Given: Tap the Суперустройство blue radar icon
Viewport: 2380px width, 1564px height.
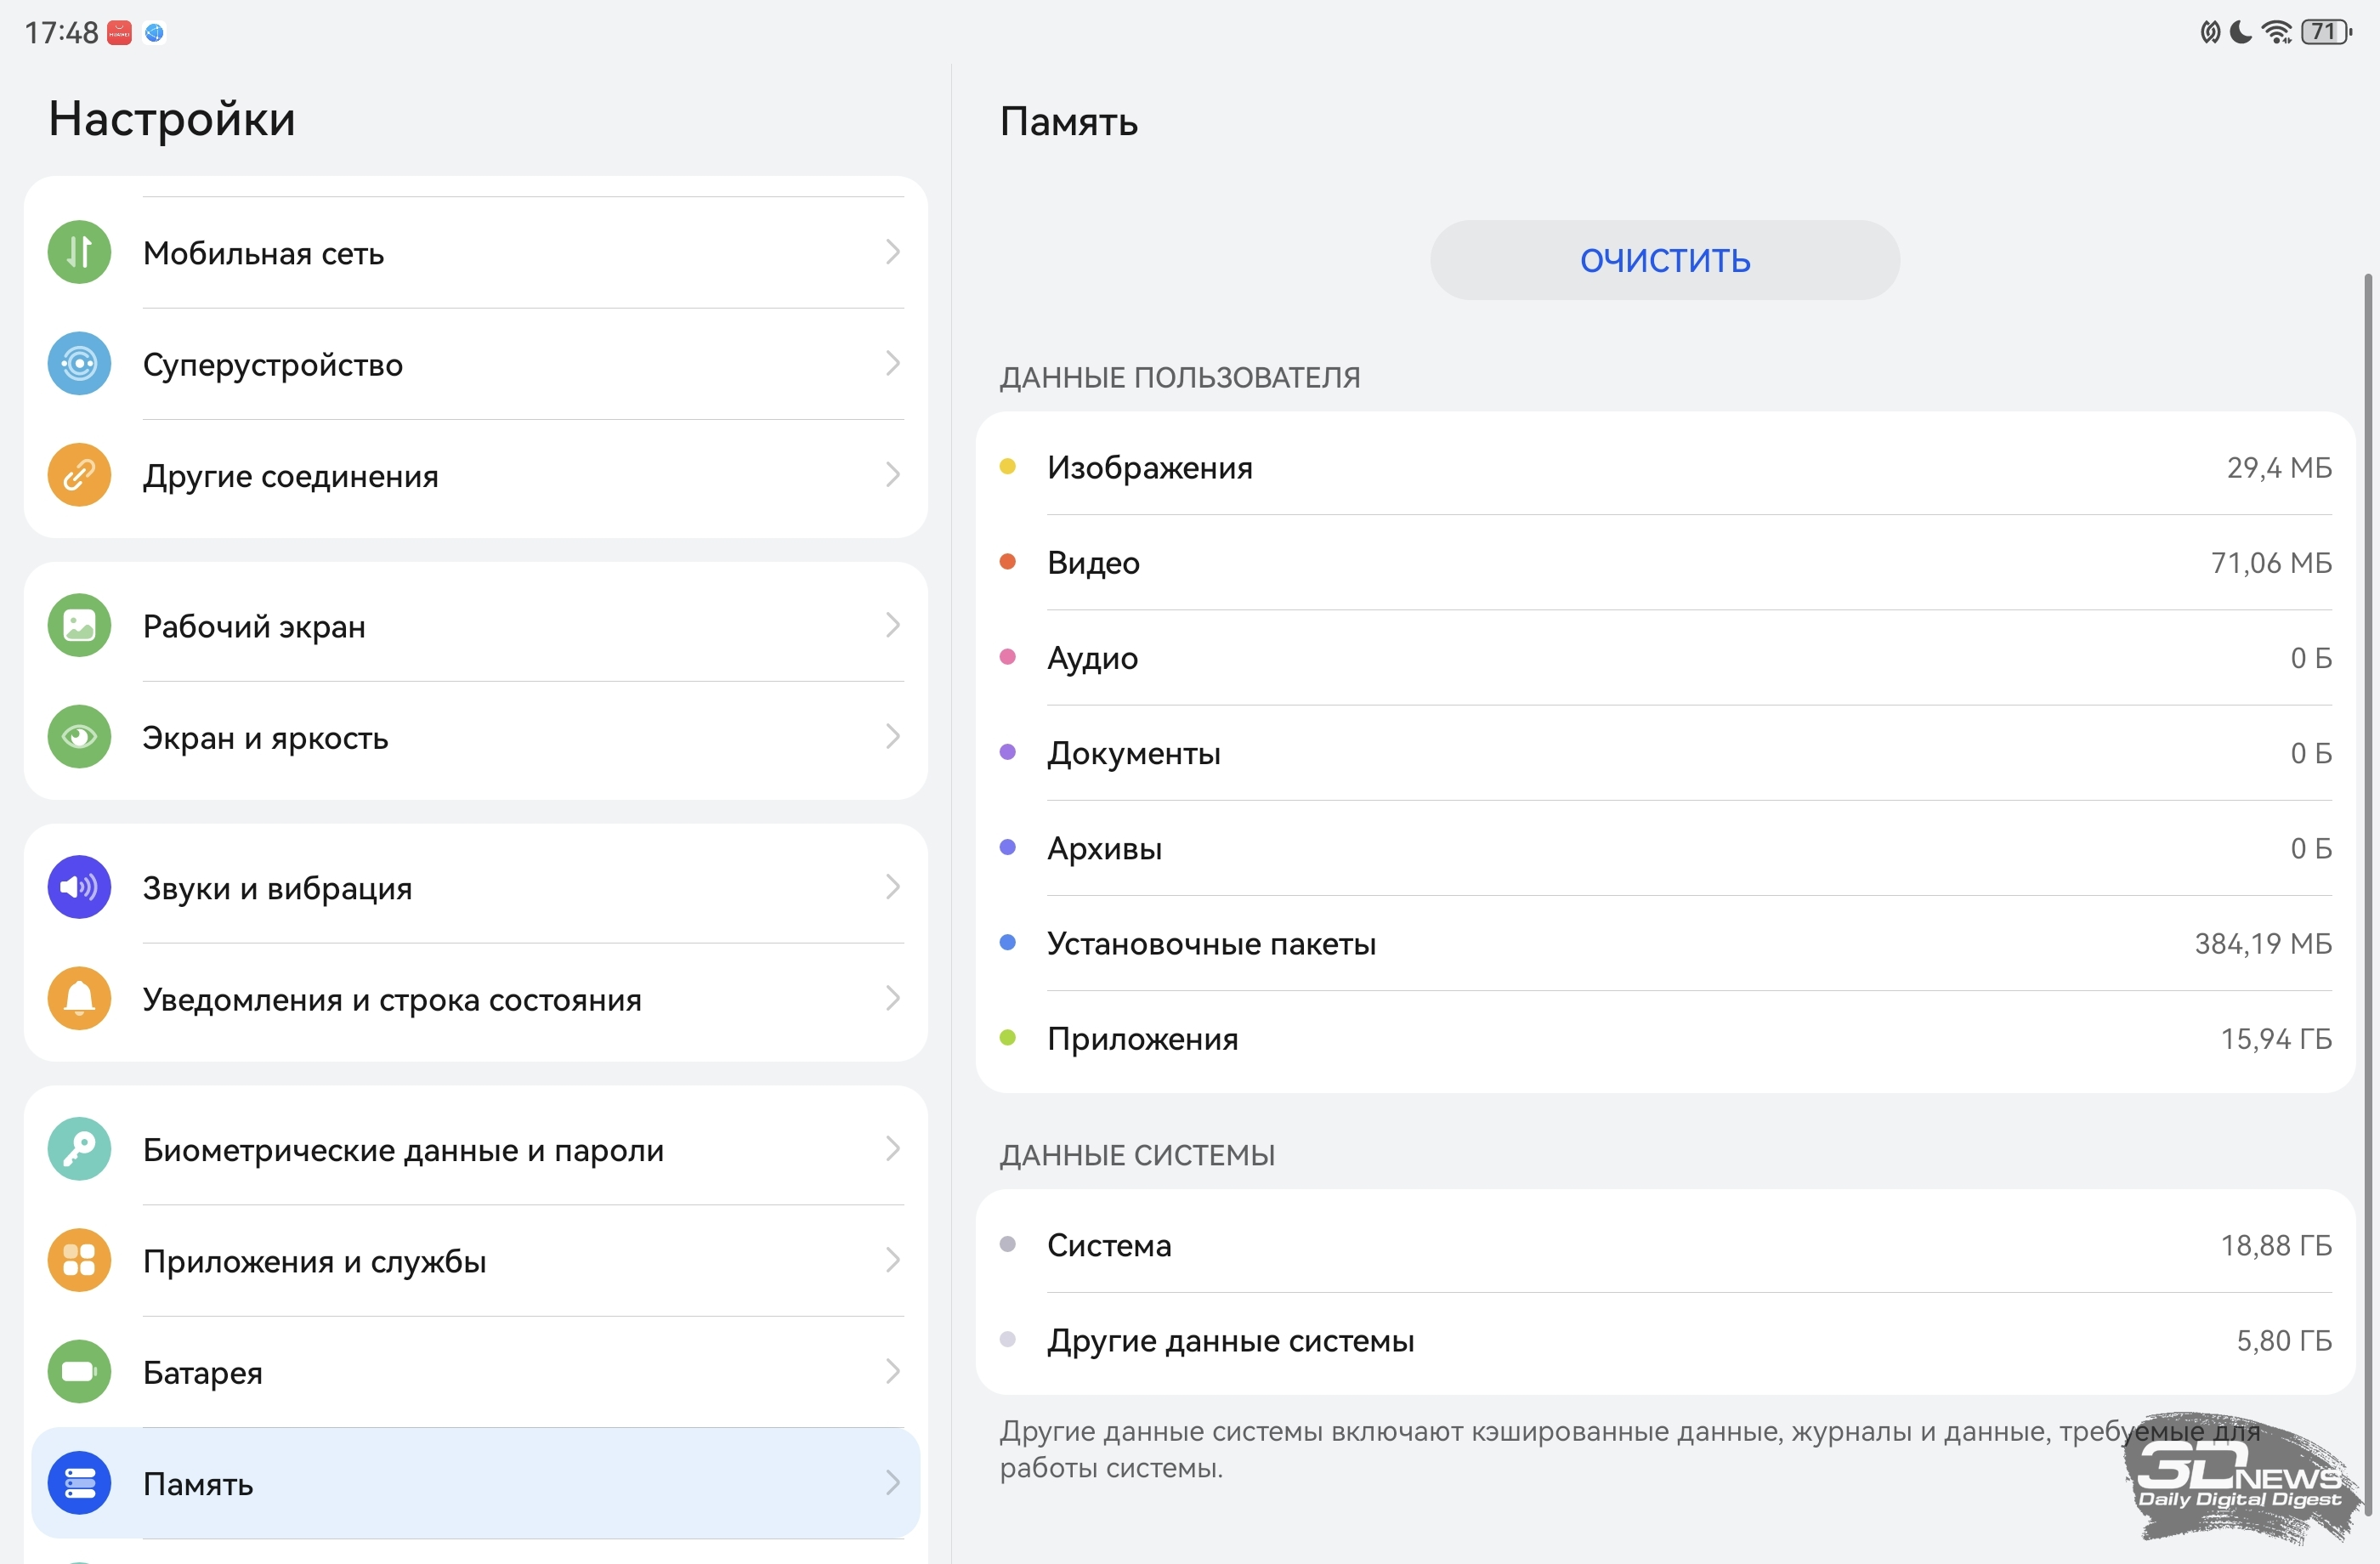Looking at the screenshot, I should tap(79, 364).
